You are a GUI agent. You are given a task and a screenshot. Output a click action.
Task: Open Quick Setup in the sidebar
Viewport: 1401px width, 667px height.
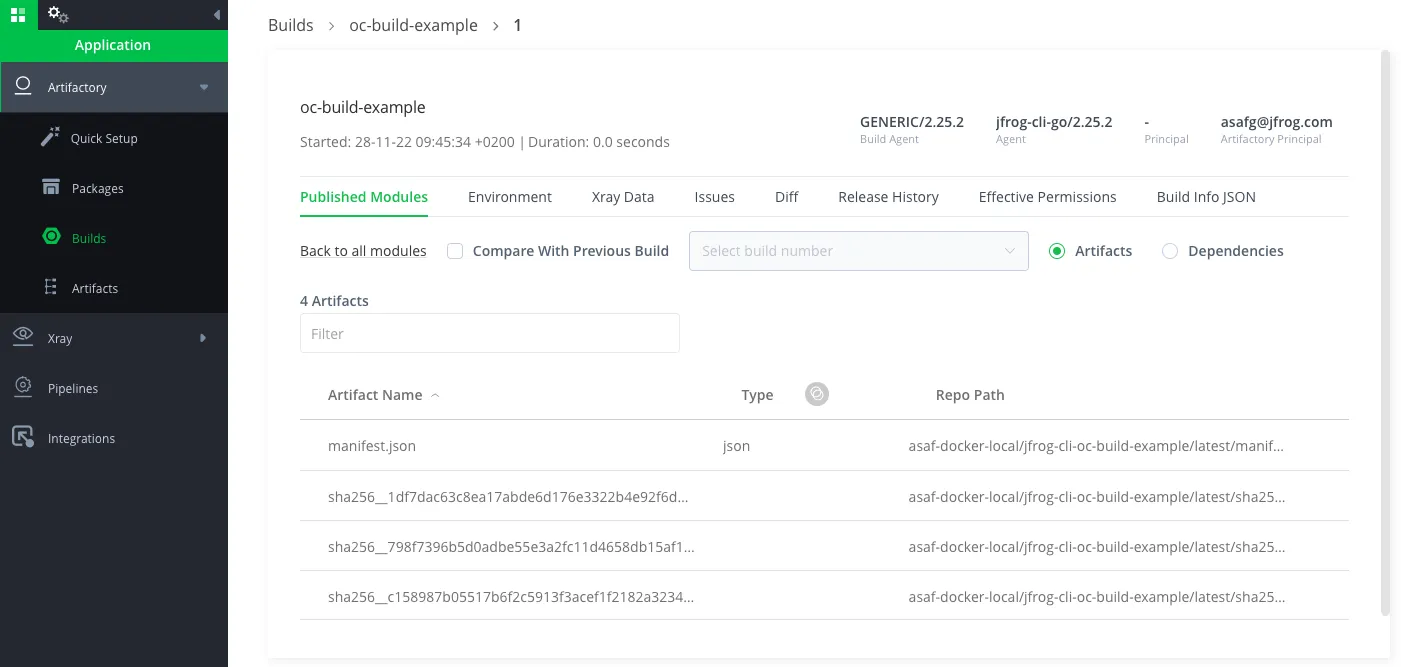tap(104, 138)
